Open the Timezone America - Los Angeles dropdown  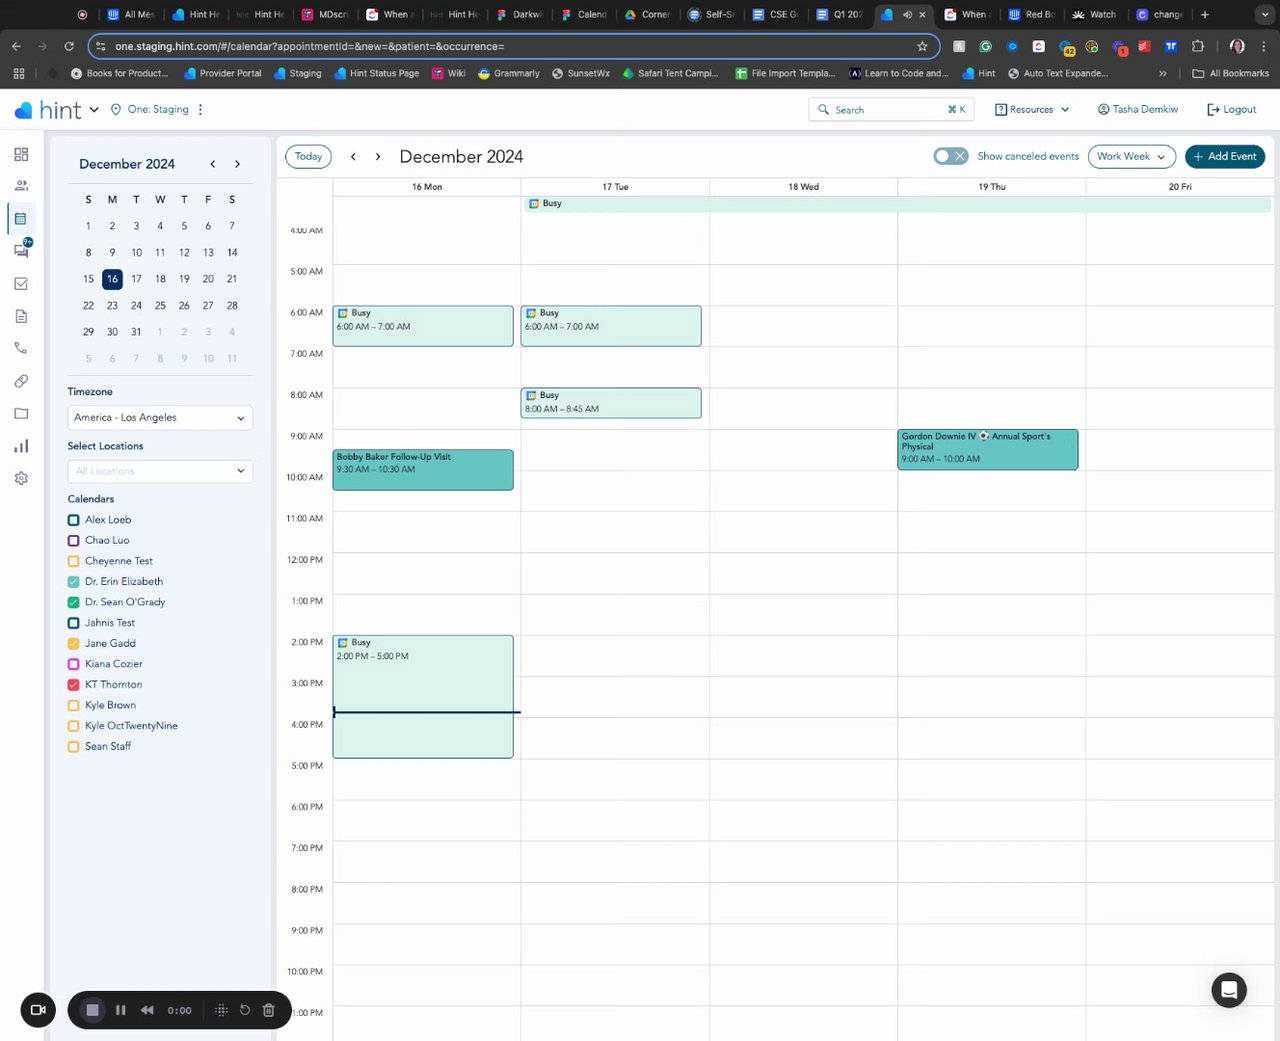click(x=160, y=418)
